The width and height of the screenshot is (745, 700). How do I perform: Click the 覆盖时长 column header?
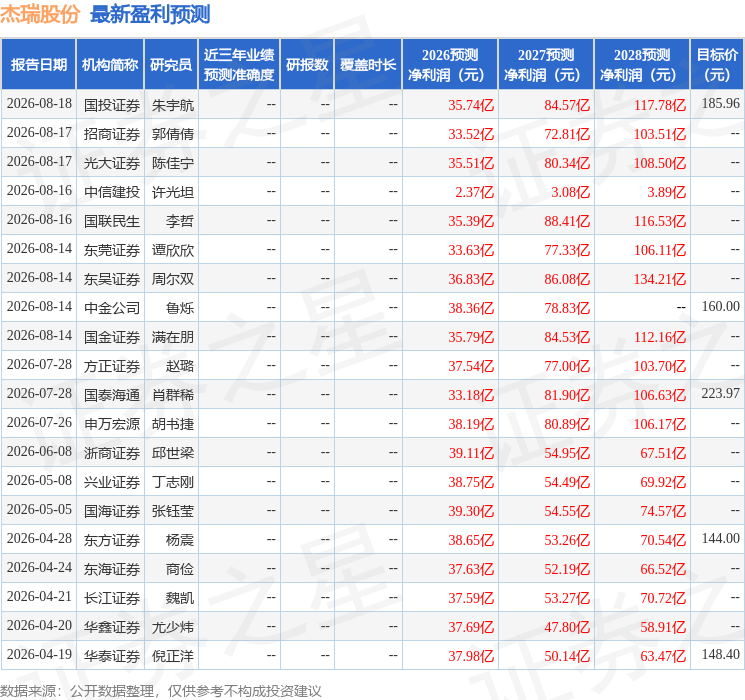[368, 65]
